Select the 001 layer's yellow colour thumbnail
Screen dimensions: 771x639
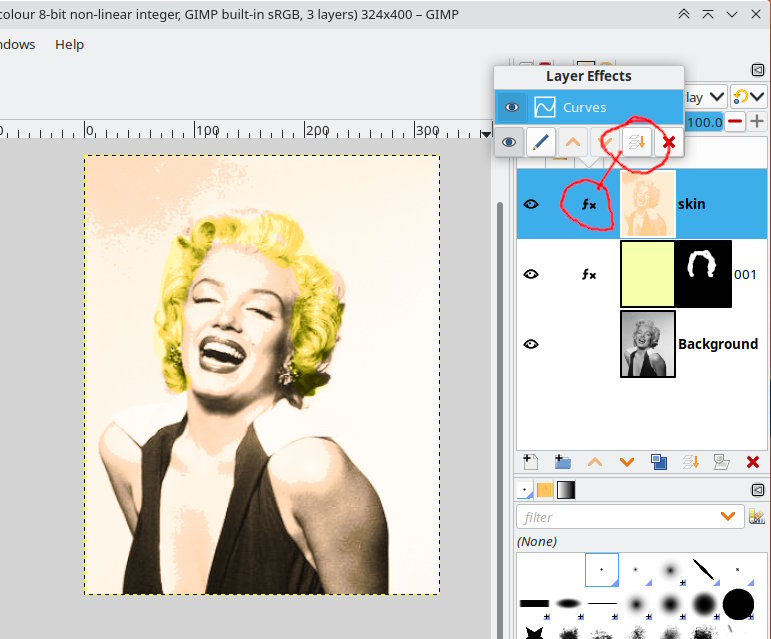(648, 274)
